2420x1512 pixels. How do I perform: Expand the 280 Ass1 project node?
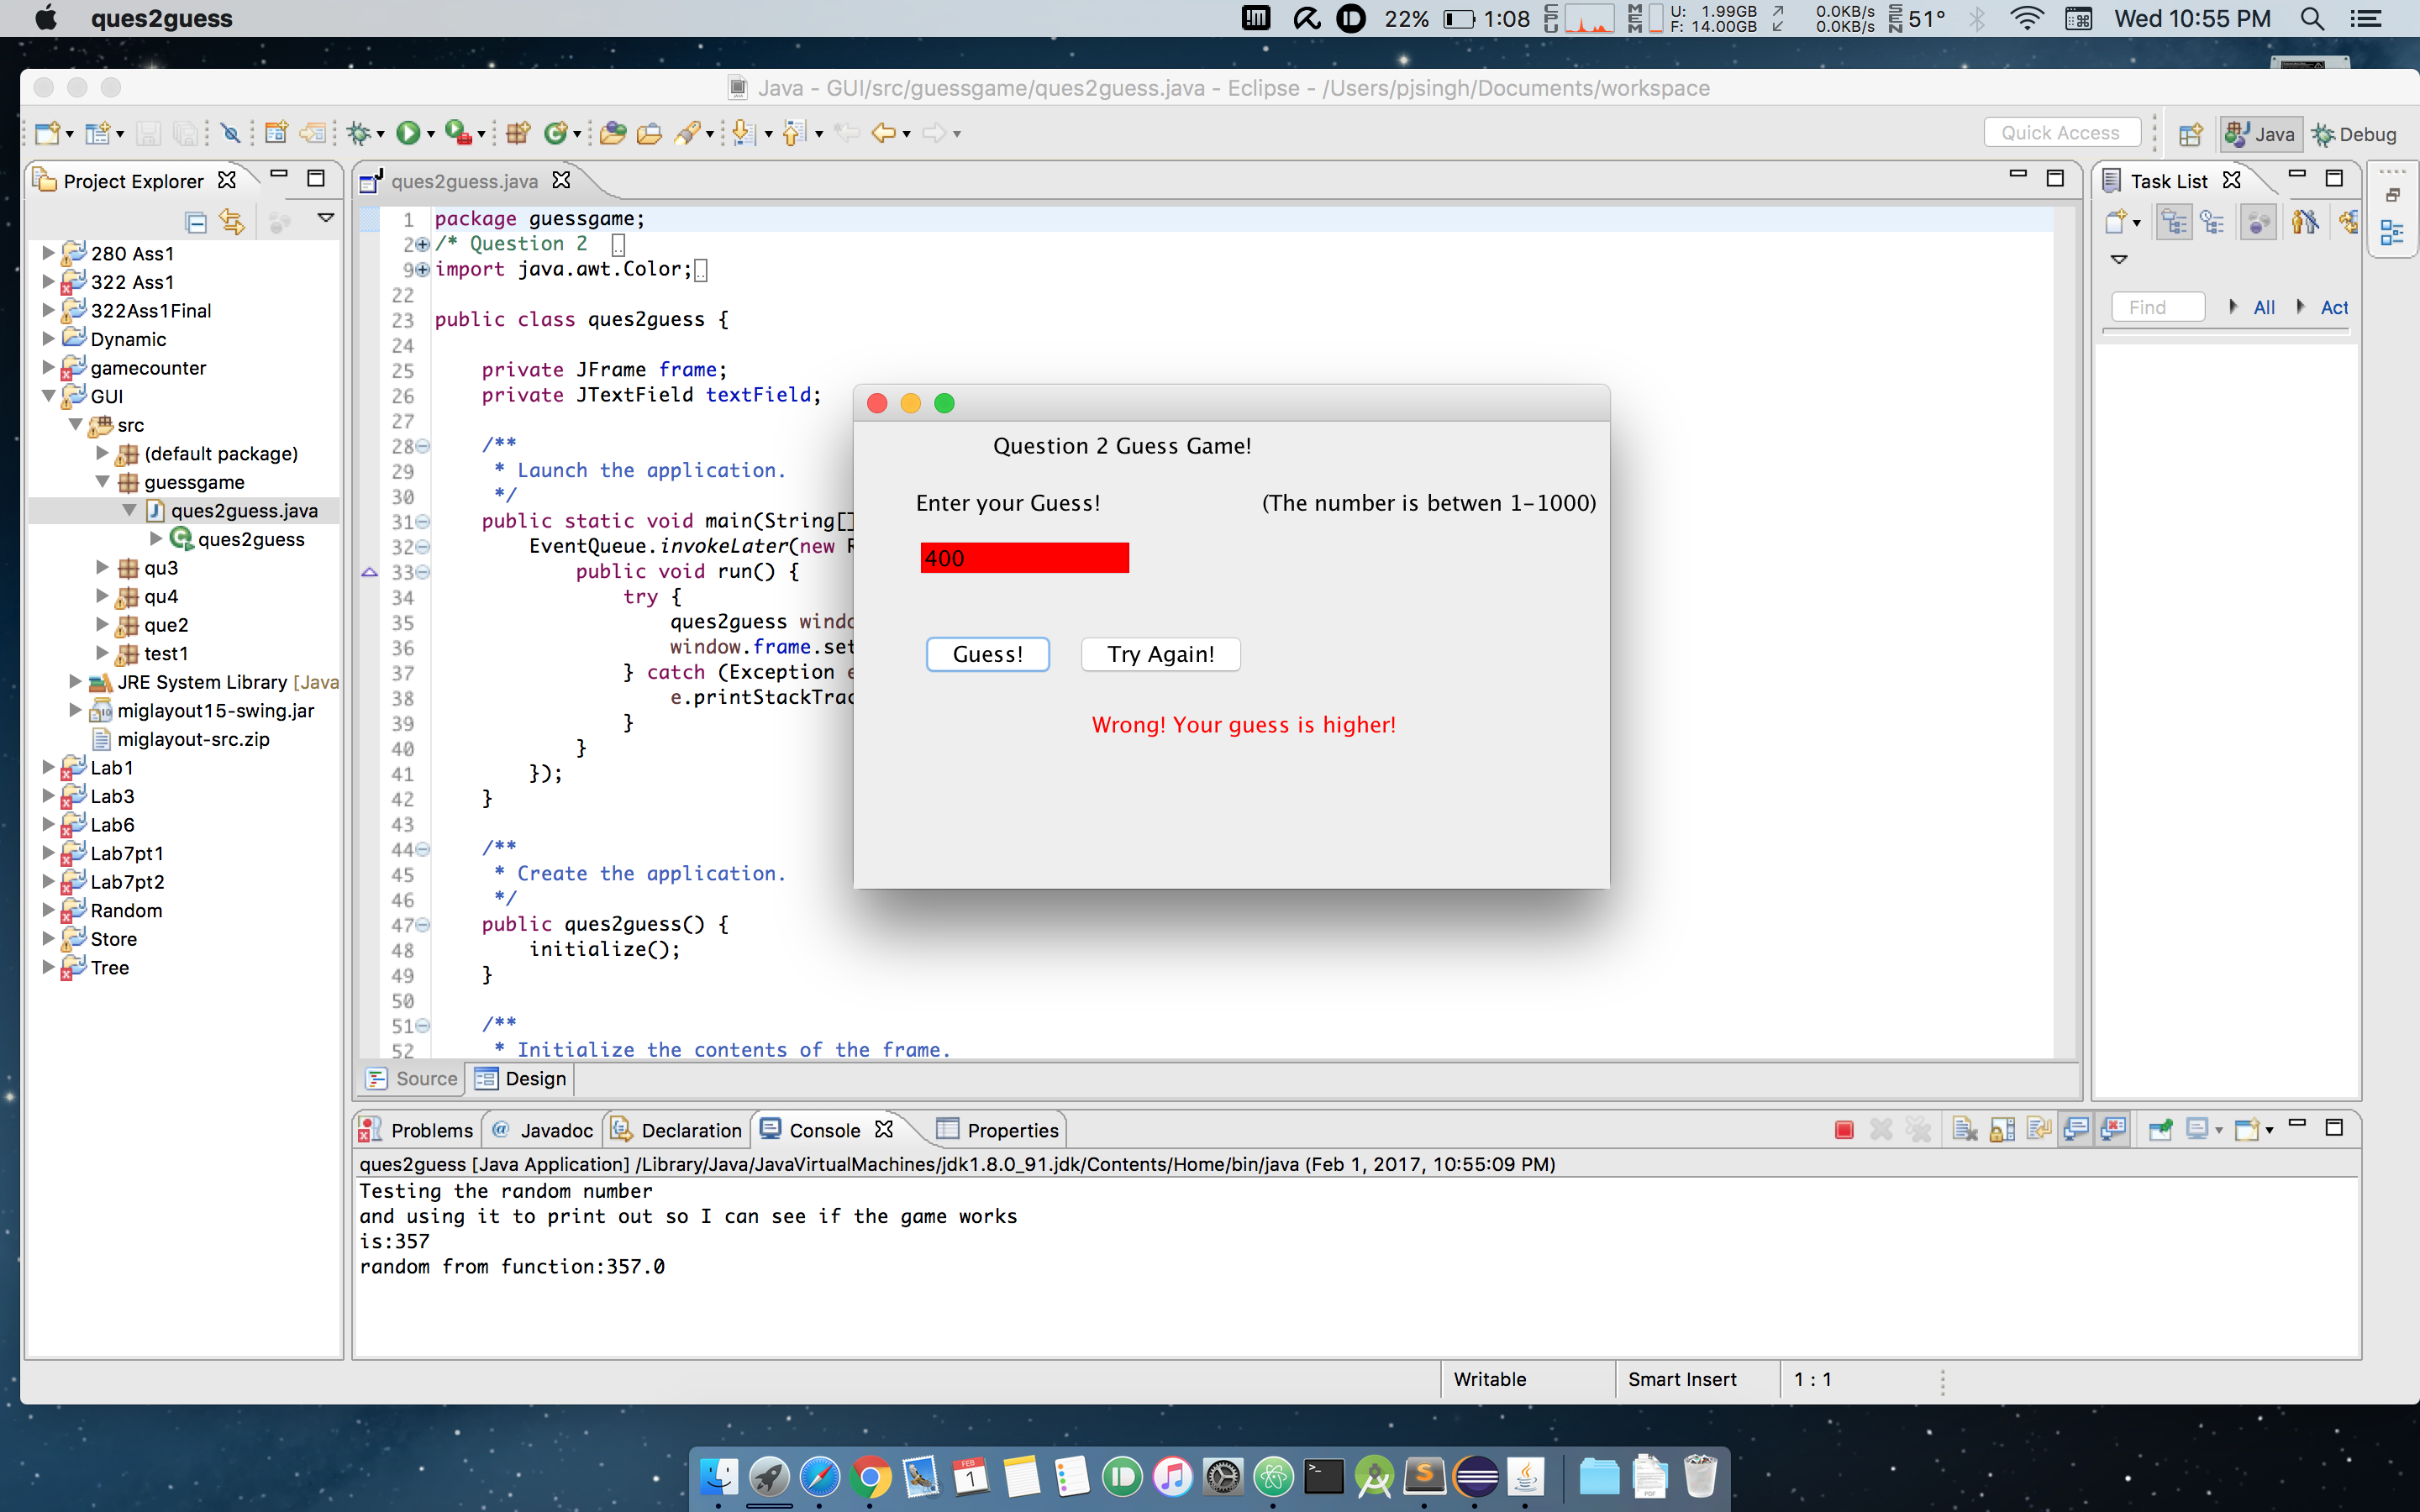48,253
